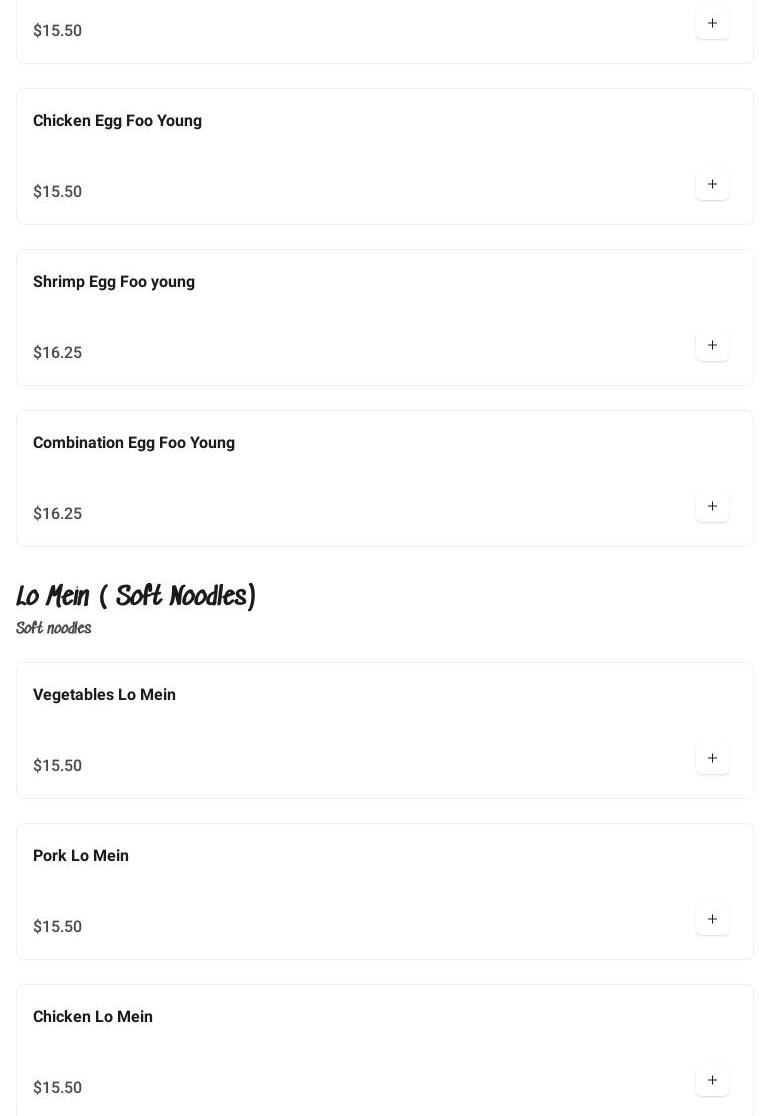Click the $15.50 price under Vegetables Lo Mein
Viewport: 770px width, 1116px height.
click(58, 766)
